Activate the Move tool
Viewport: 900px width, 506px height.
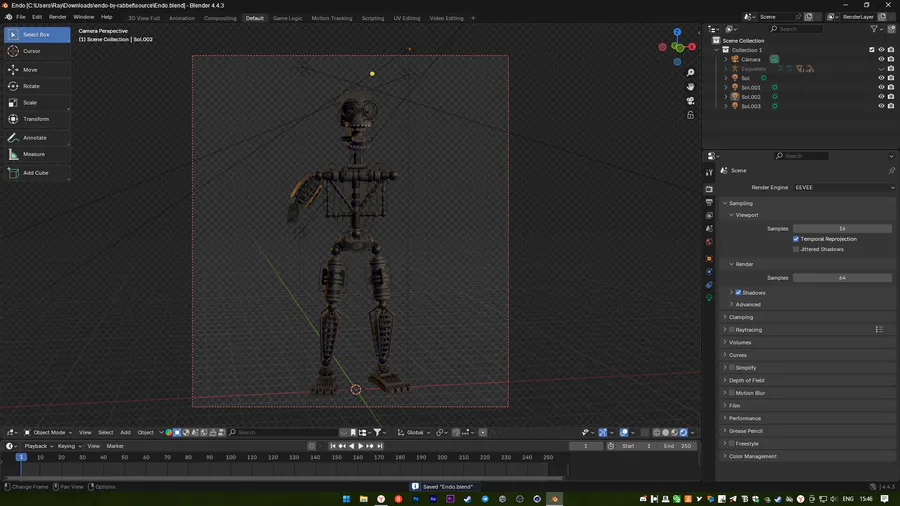pos(37,69)
